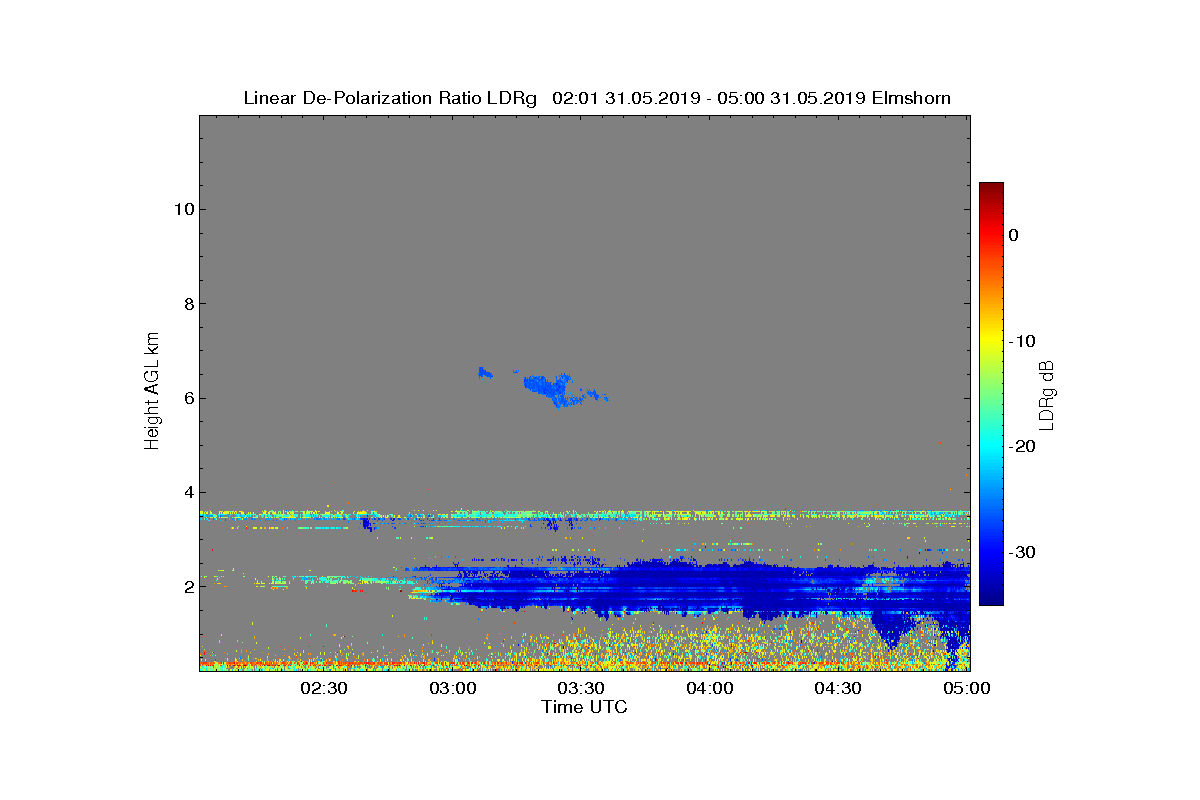
Task: Click the '03:00' time axis tick label
Action: 453,689
